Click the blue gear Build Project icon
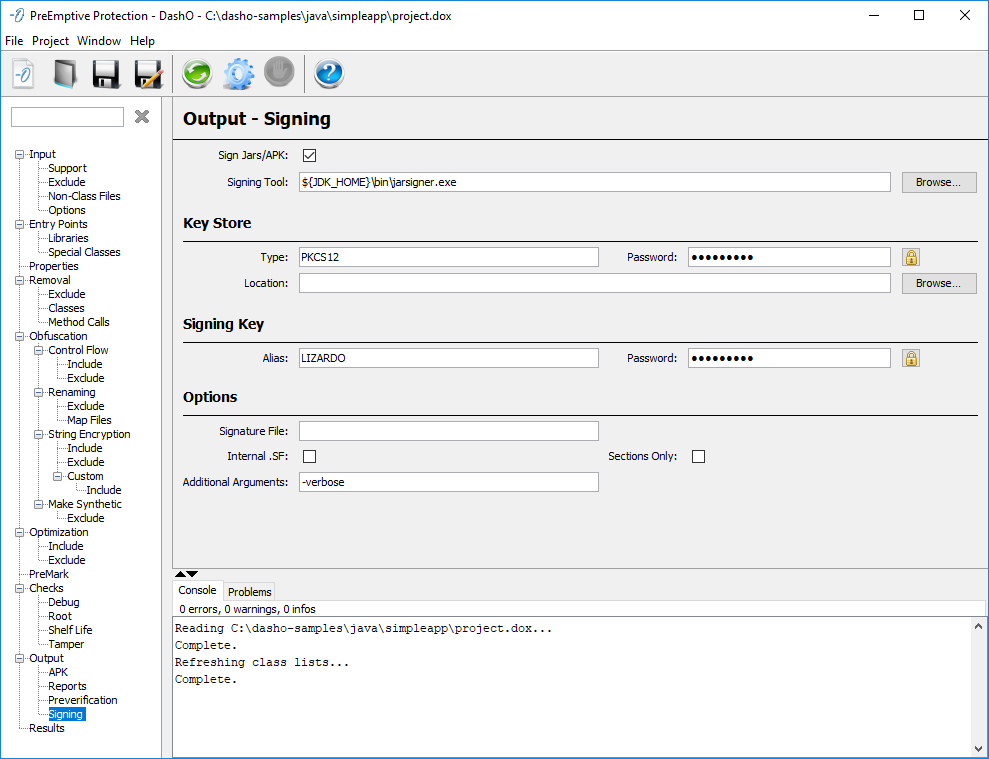Image resolution: width=989 pixels, height=759 pixels. (x=238, y=74)
